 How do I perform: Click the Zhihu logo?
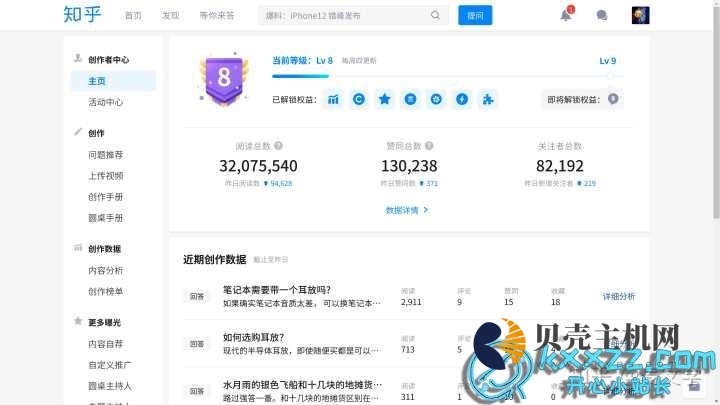(80, 15)
